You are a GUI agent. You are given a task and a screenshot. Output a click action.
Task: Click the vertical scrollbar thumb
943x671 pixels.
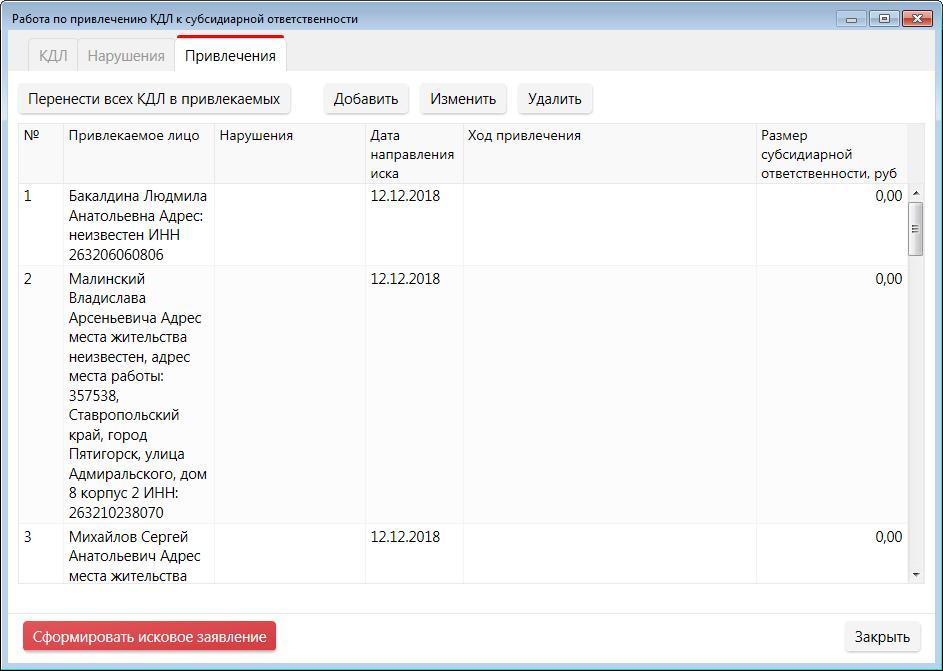click(916, 229)
